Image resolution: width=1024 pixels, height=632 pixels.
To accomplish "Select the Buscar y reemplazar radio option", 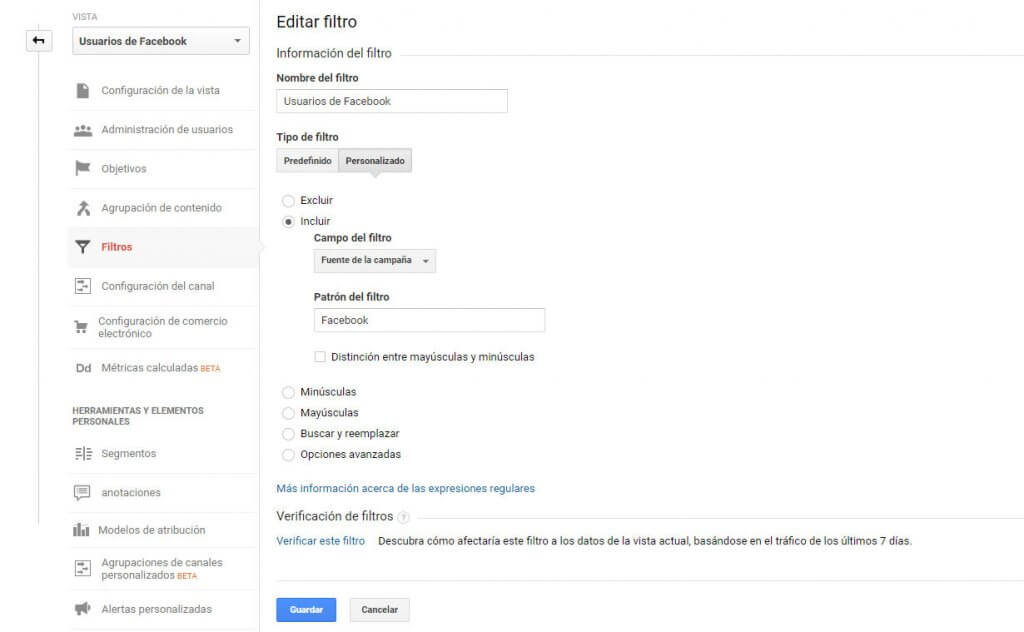I will [x=288, y=434].
